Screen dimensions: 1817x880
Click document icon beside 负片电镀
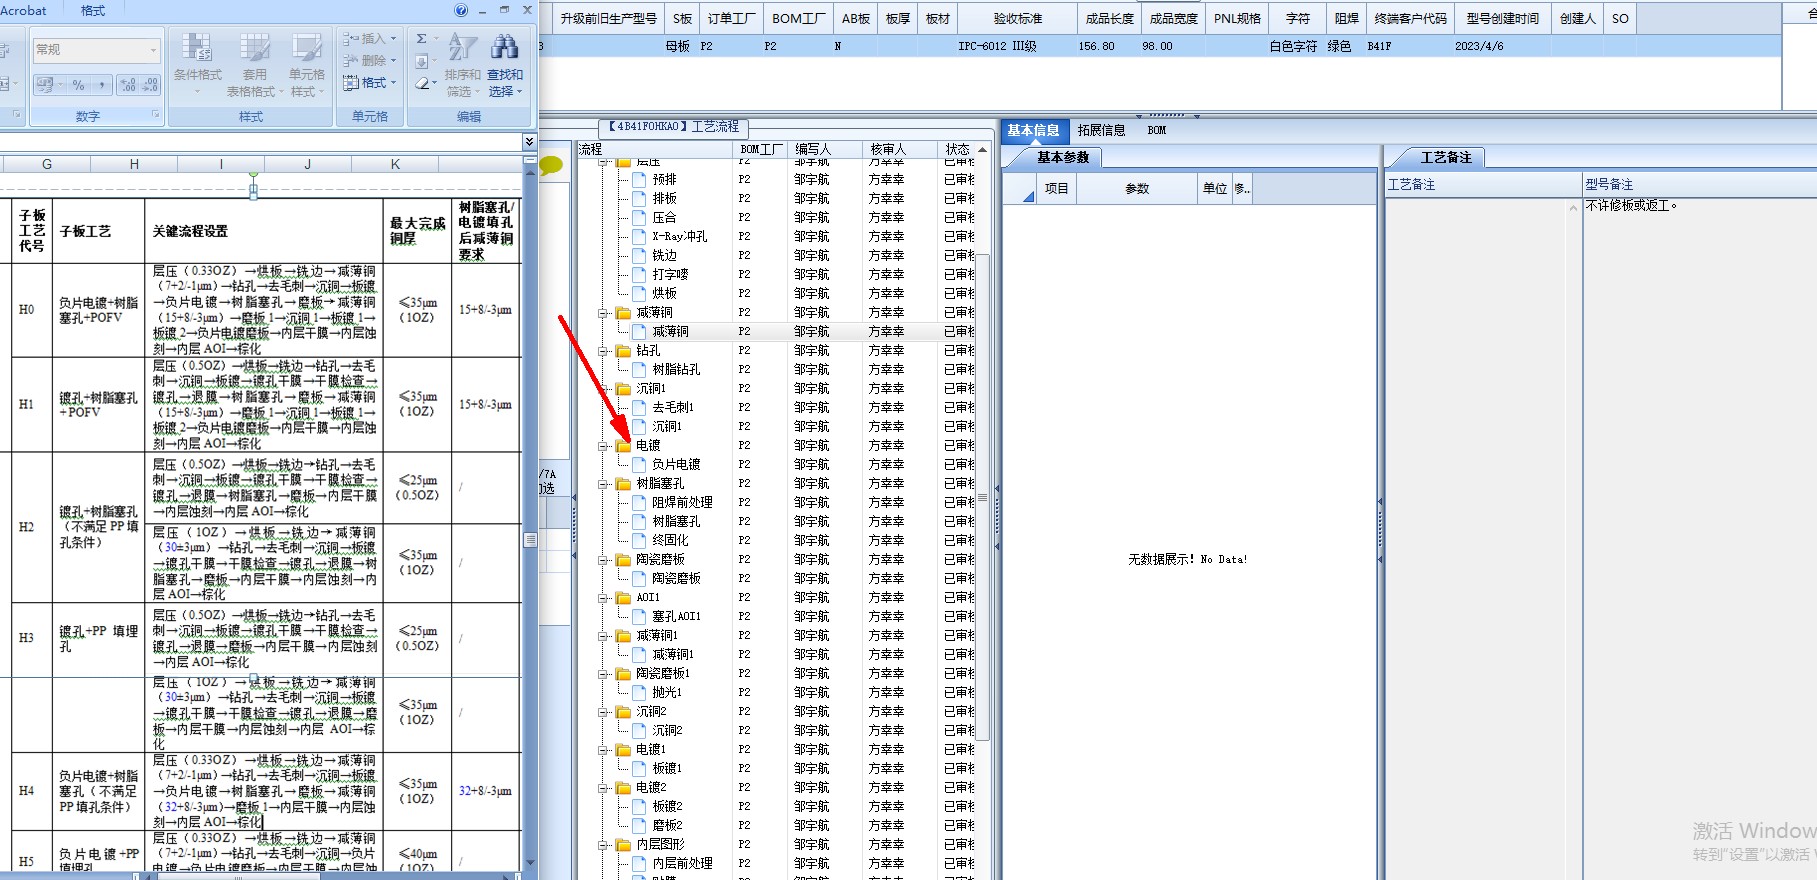point(639,465)
